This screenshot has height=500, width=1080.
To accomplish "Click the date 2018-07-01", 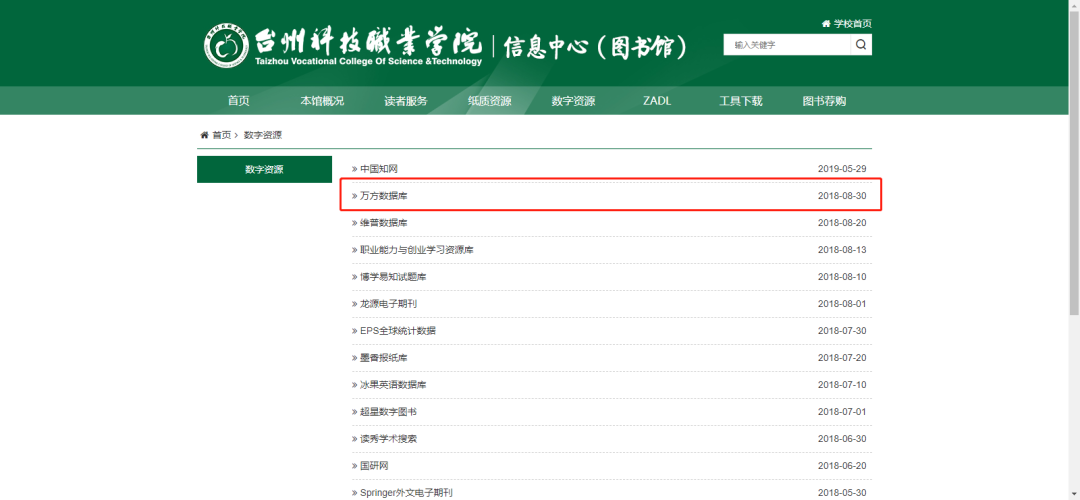I will pyautogui.click(x=842, y=412).
